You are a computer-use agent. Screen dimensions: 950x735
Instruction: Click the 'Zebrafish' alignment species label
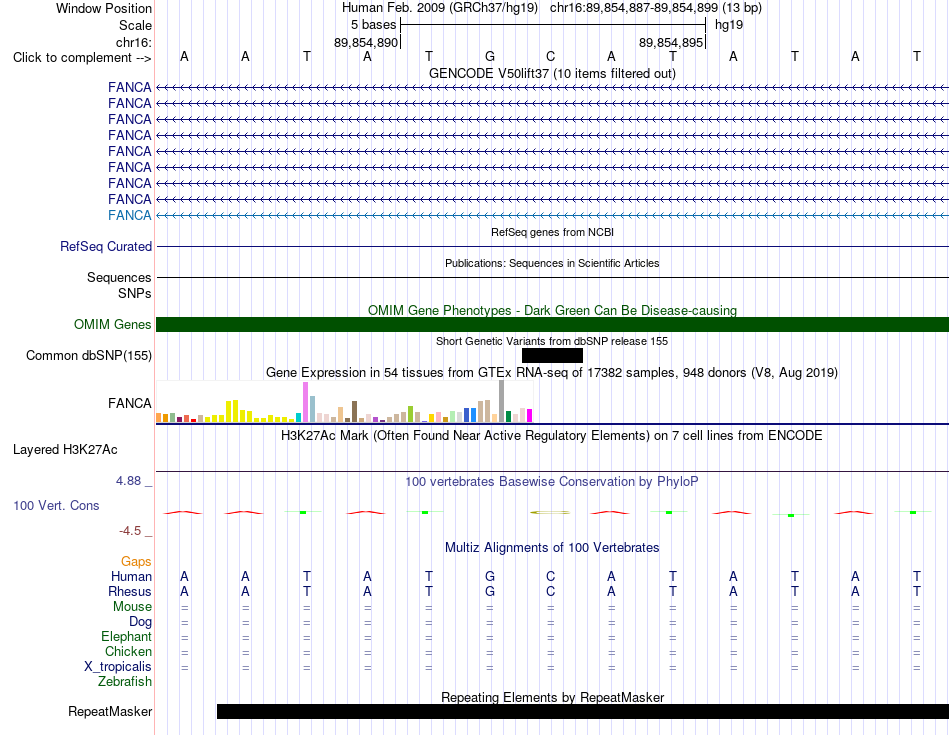pos(125,682)
